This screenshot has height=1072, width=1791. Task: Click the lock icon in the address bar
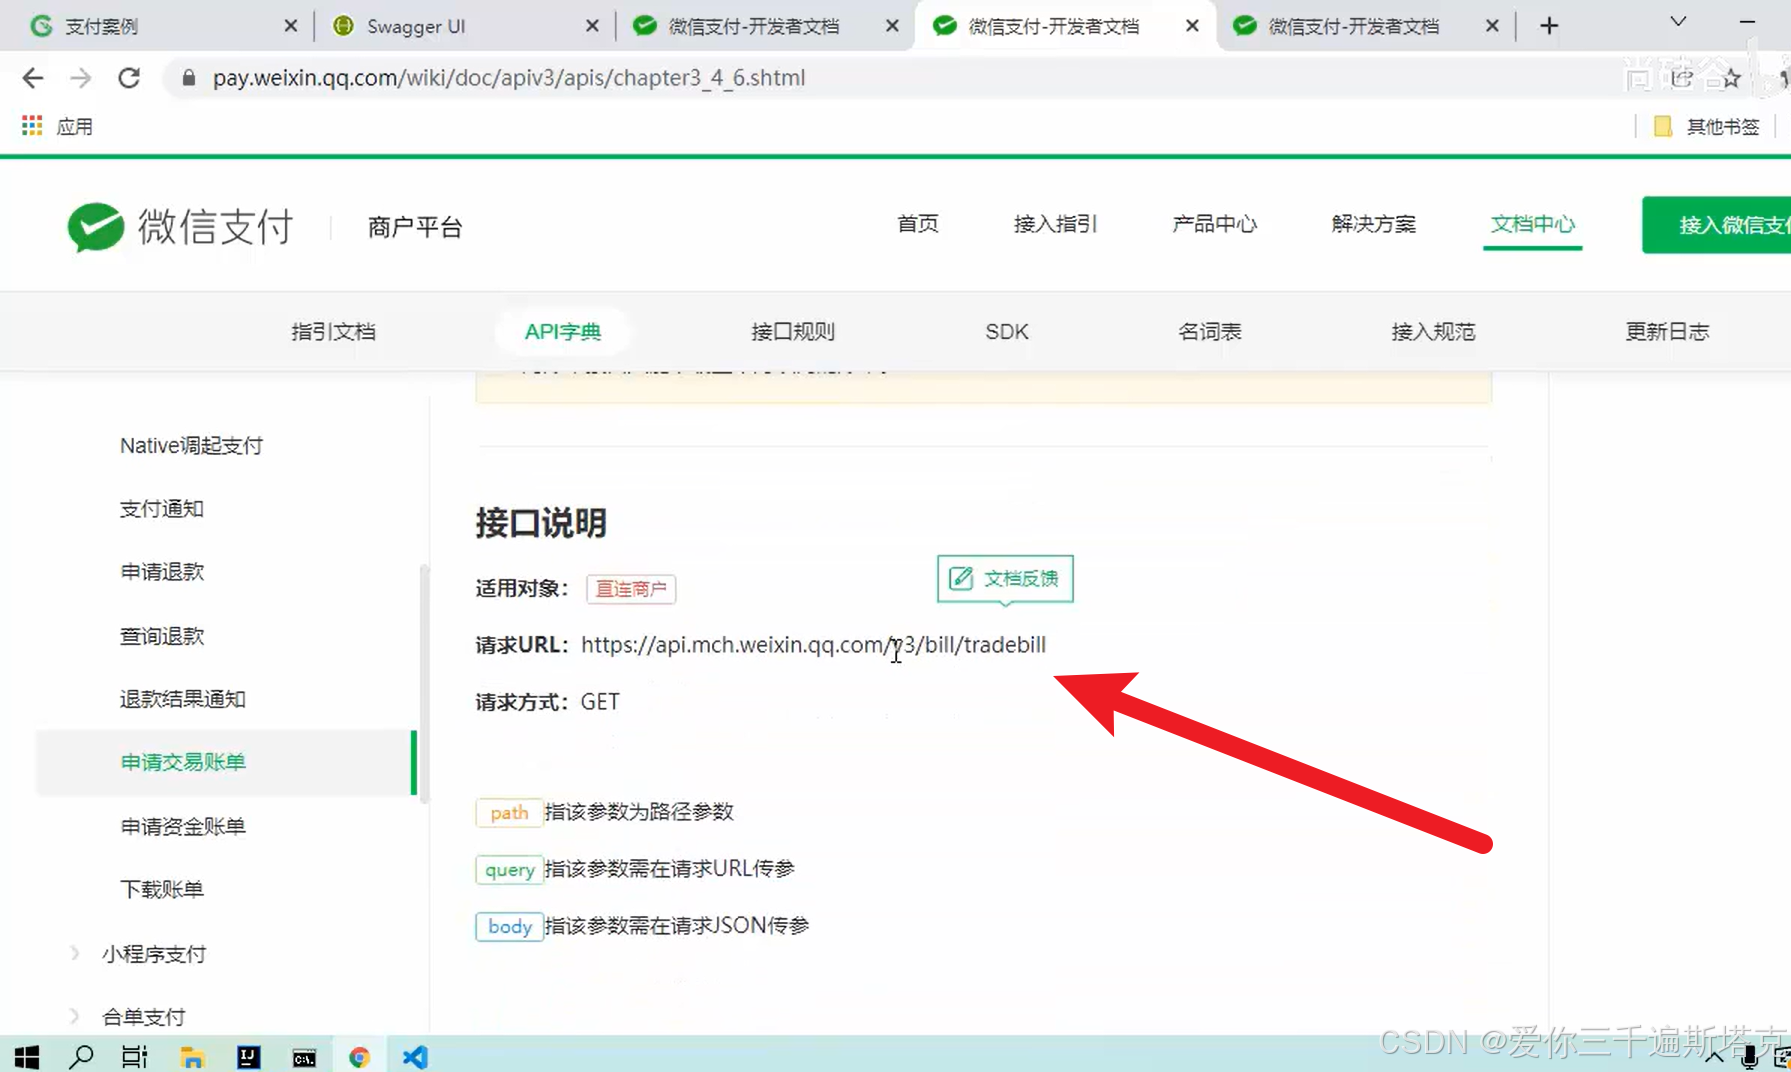188,78
